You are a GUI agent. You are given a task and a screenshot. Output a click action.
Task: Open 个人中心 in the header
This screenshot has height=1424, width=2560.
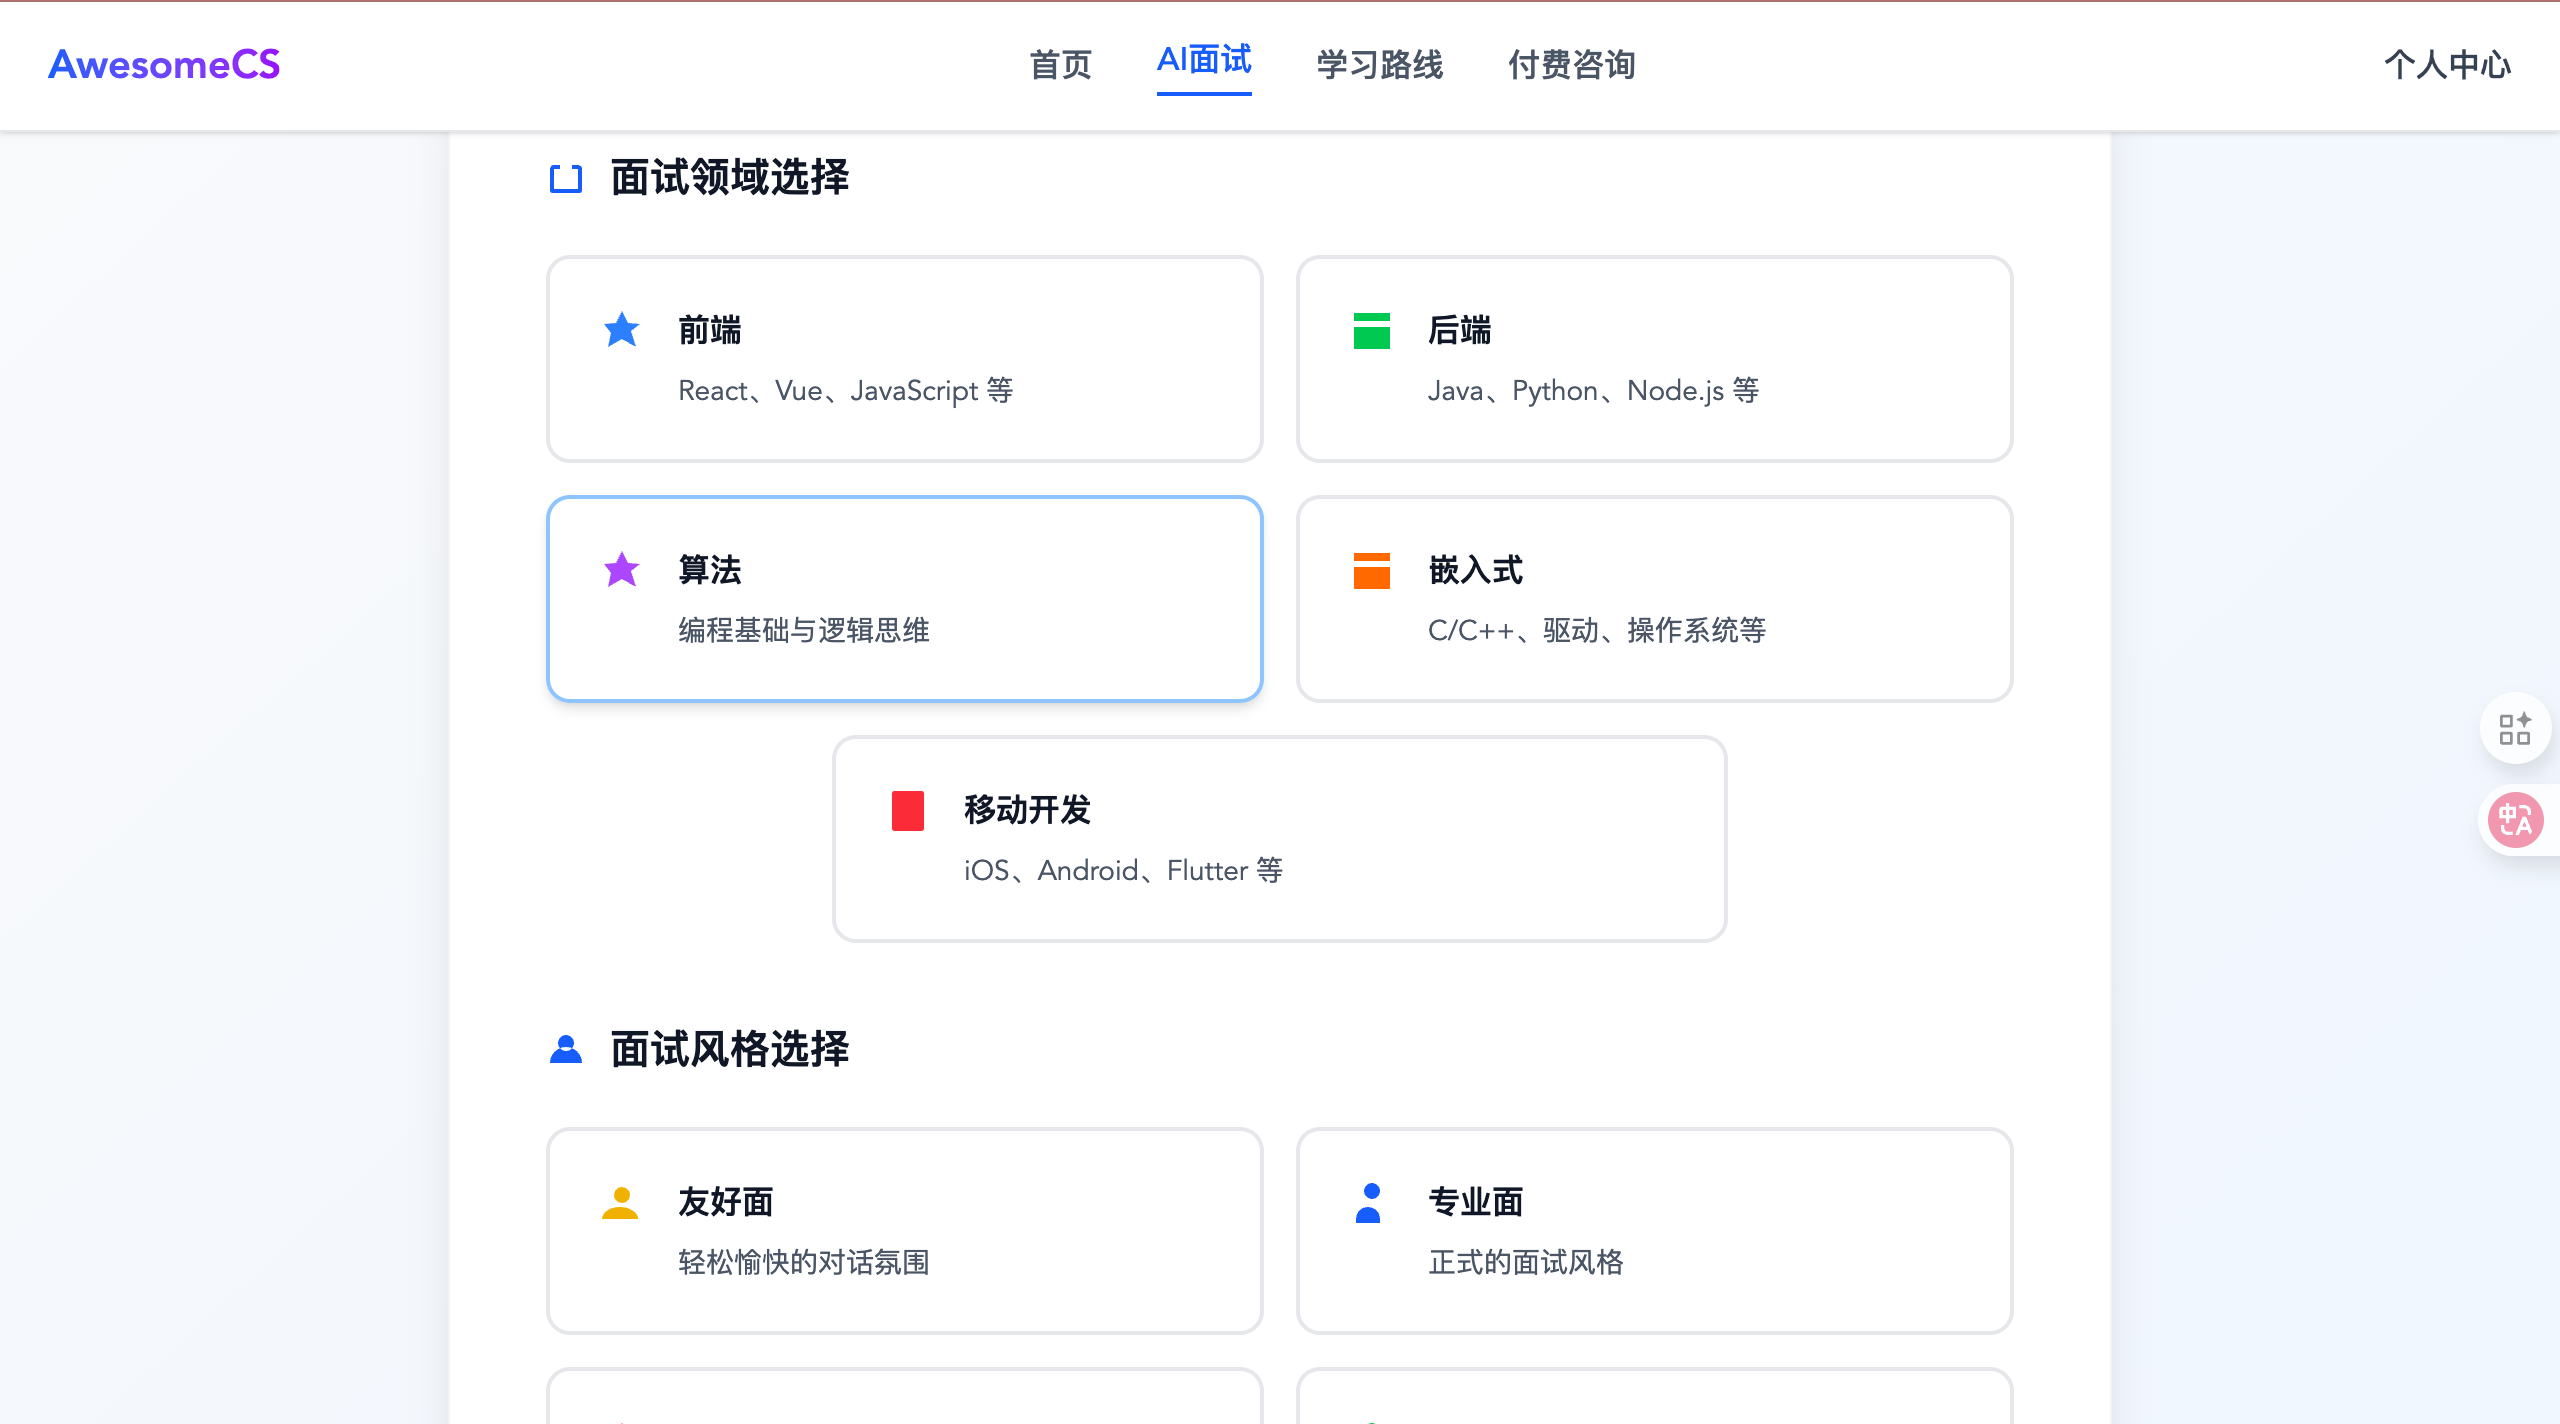pos(2447,65)
